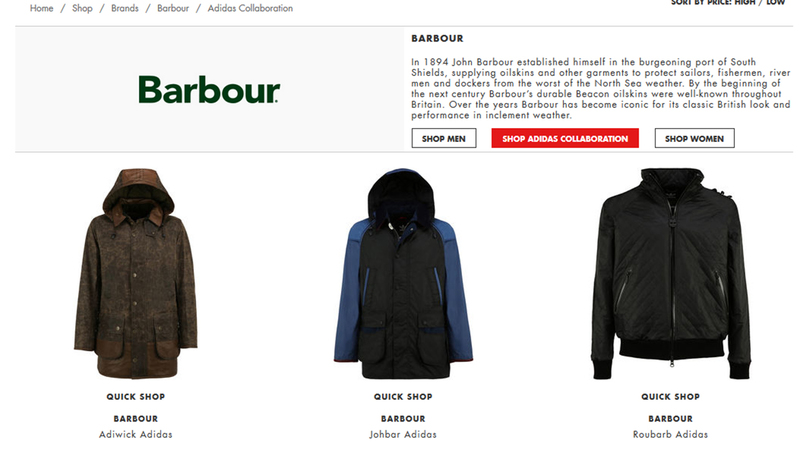Click the green Barbour logo
The height and width of the screenshot is (449, 800).
209,90
